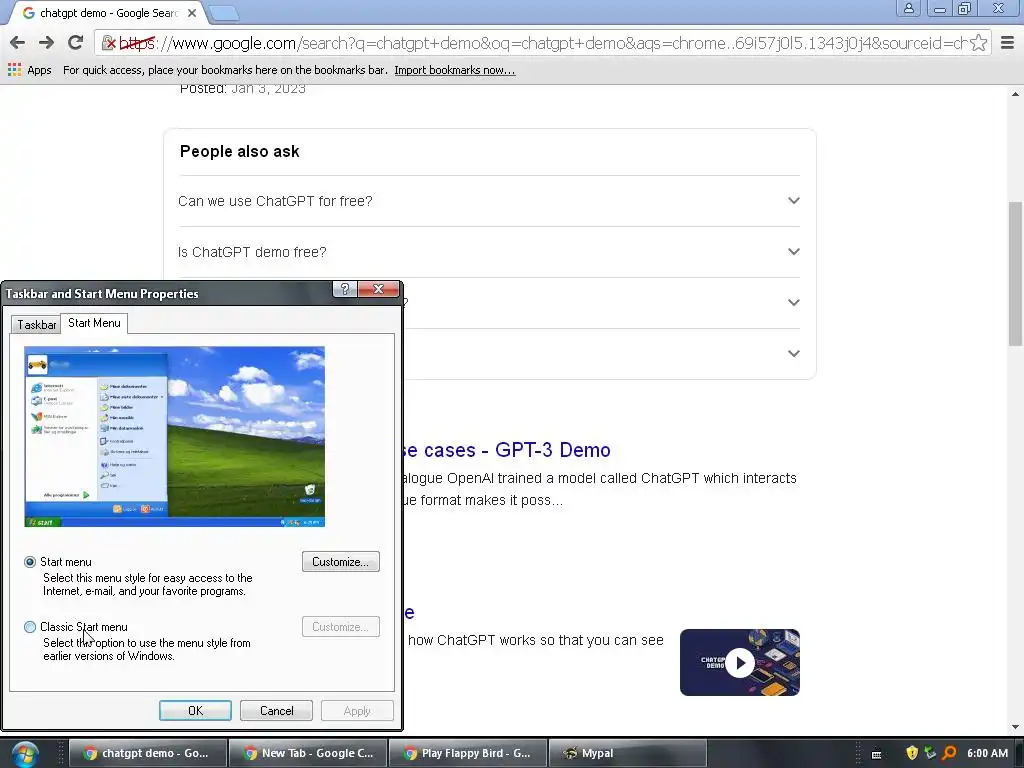Open a new tab with the new-tab button
This screenshot has width=1024, height=768.
tap(224, 13)
